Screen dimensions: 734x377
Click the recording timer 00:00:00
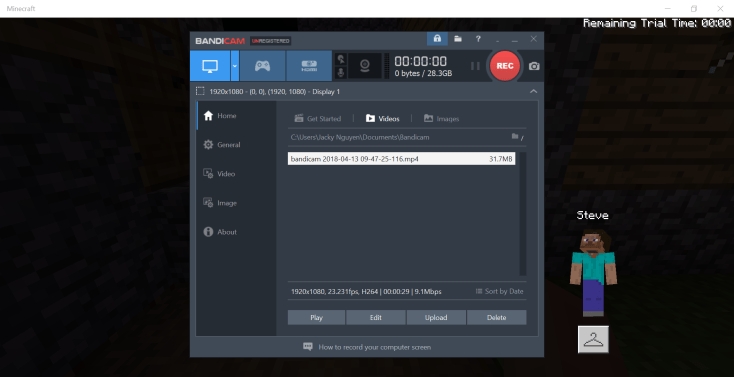click(420, 61)
